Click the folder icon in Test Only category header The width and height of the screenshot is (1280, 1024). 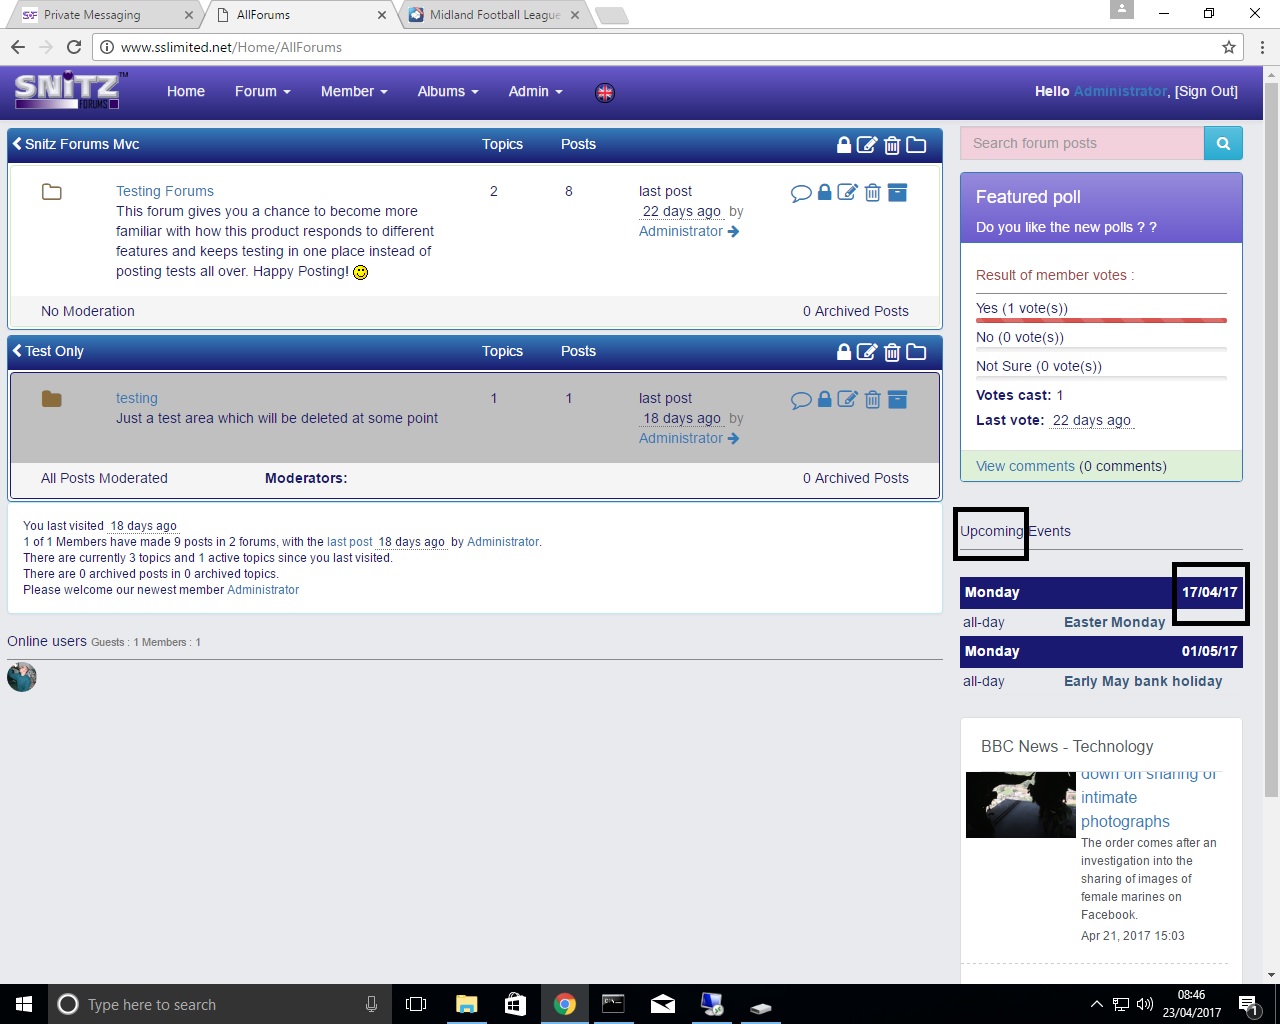[916, 352]
